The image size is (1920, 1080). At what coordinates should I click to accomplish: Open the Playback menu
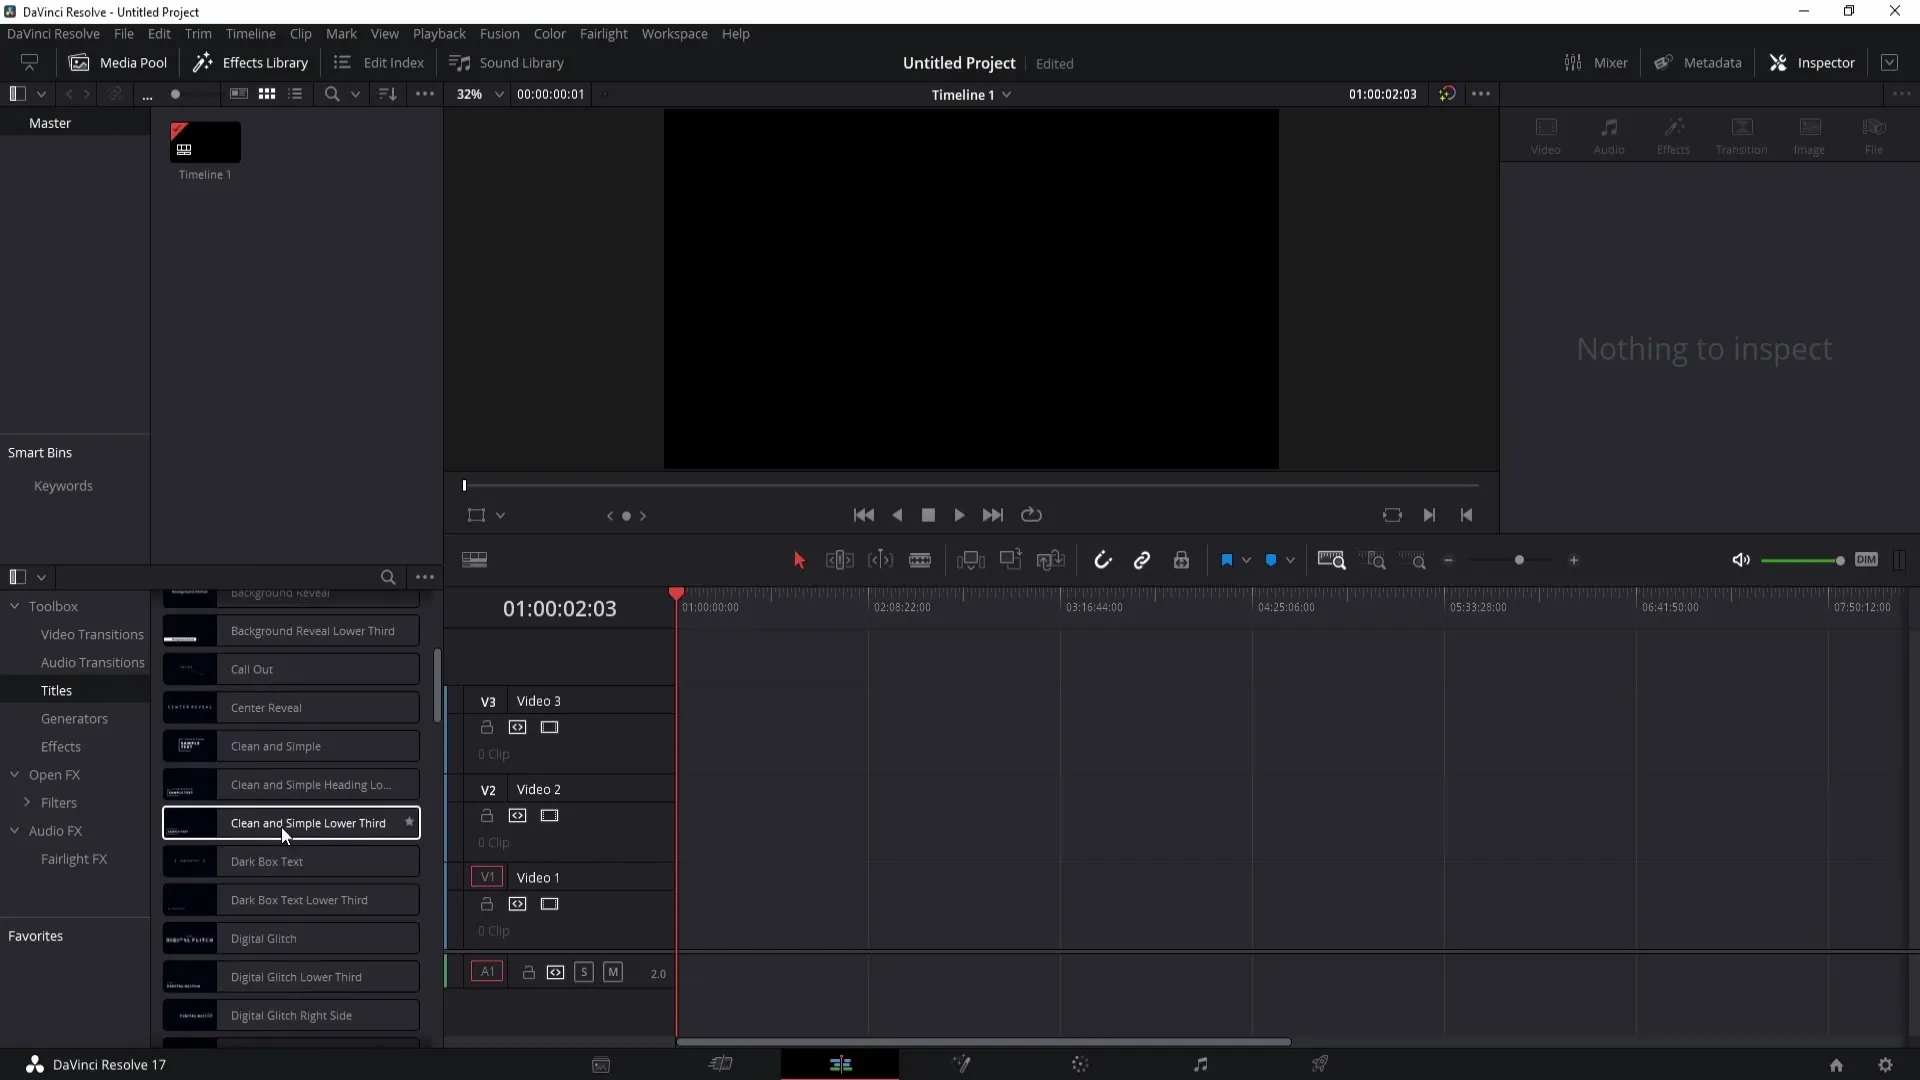[x=439, y=33]
